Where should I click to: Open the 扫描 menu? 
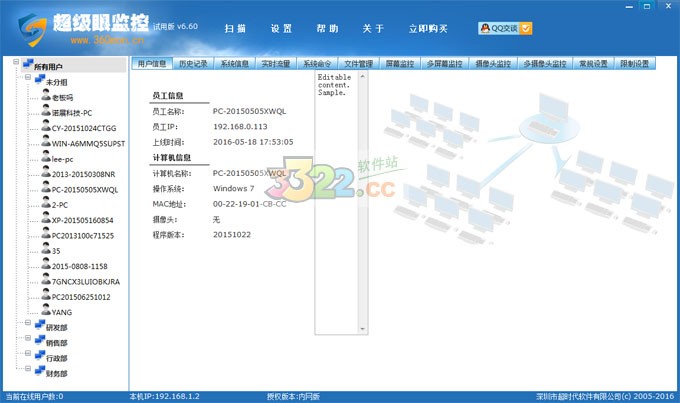tap(235, 29)
